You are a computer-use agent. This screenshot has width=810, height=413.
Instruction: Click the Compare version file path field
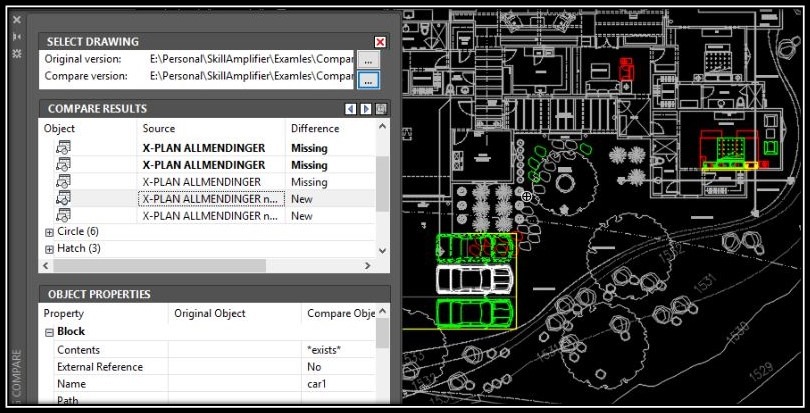(x=251, y=76)
